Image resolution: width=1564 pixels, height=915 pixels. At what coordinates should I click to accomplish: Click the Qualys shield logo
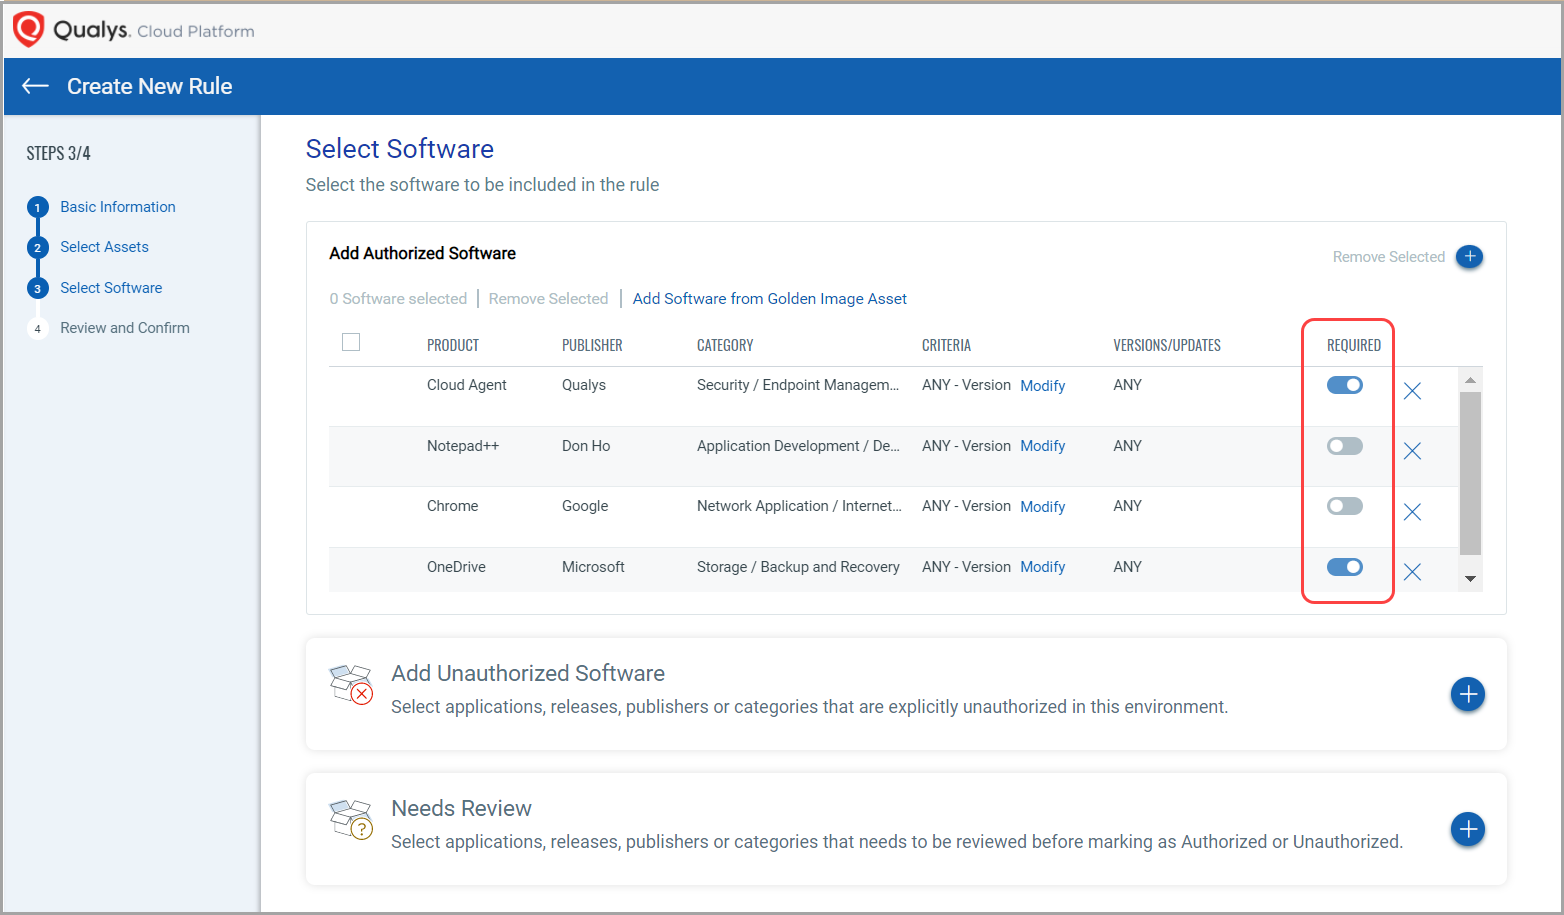point(29,29)
